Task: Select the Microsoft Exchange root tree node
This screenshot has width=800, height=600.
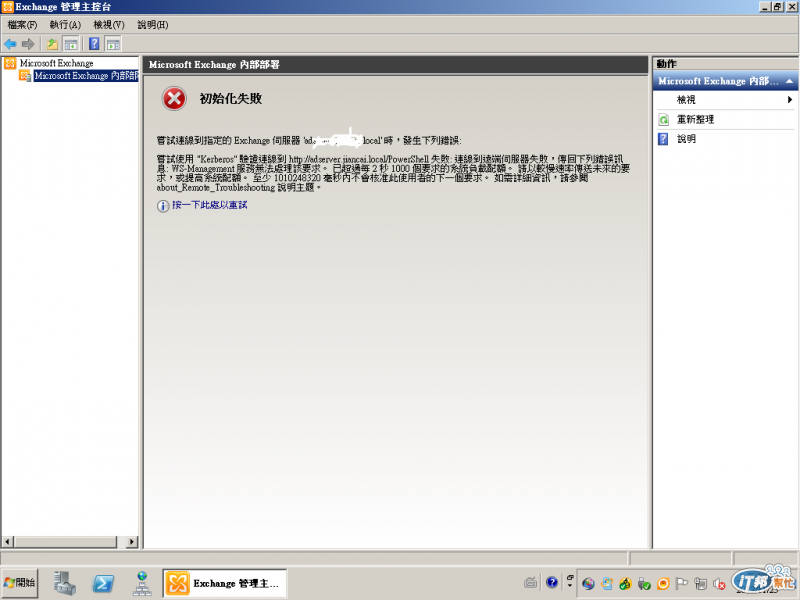Action: (x=57, y=63)
